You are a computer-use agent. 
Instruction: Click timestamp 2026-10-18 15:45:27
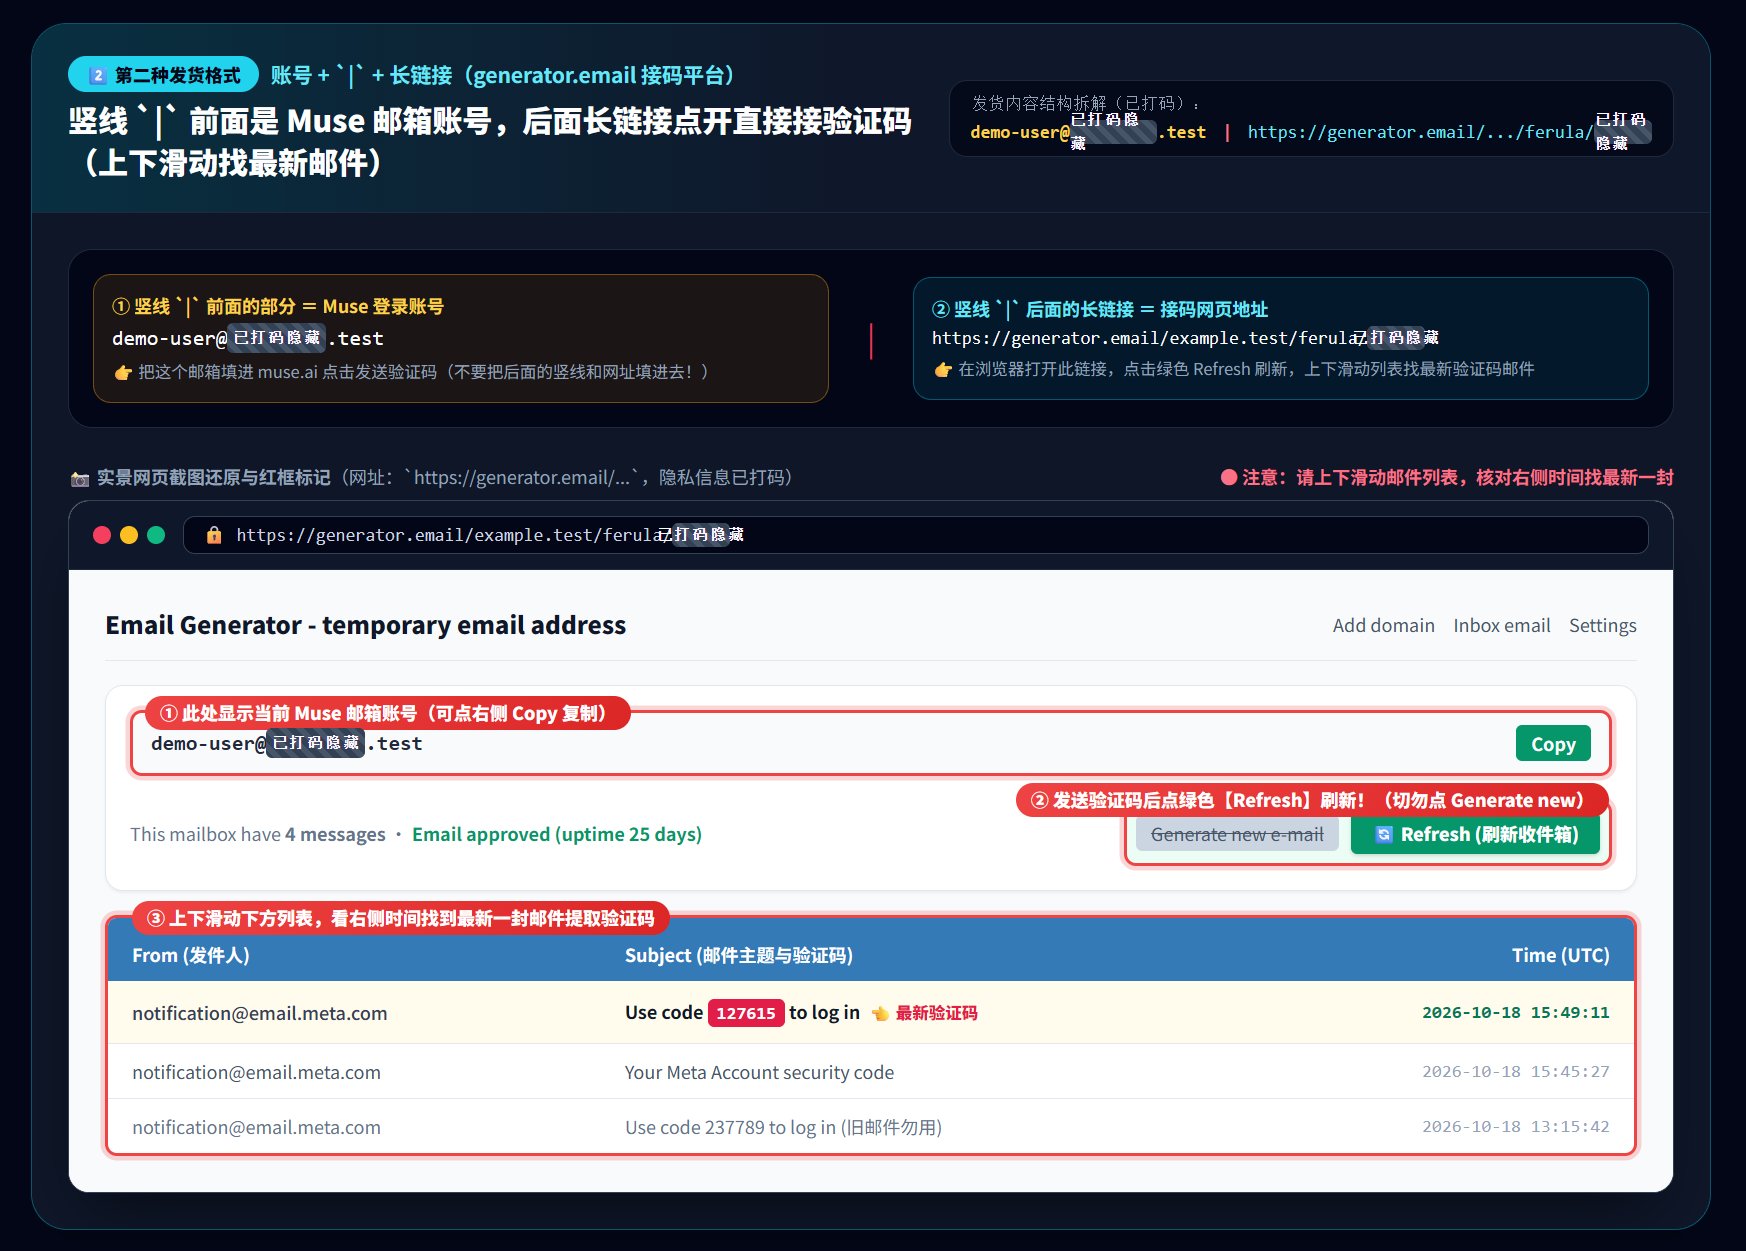(1516, 1072)
